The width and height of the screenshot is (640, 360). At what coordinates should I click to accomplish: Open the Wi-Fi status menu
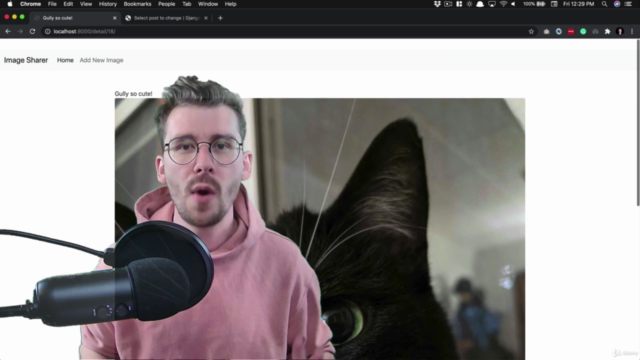pyautogui.click(x=503, y=4)
